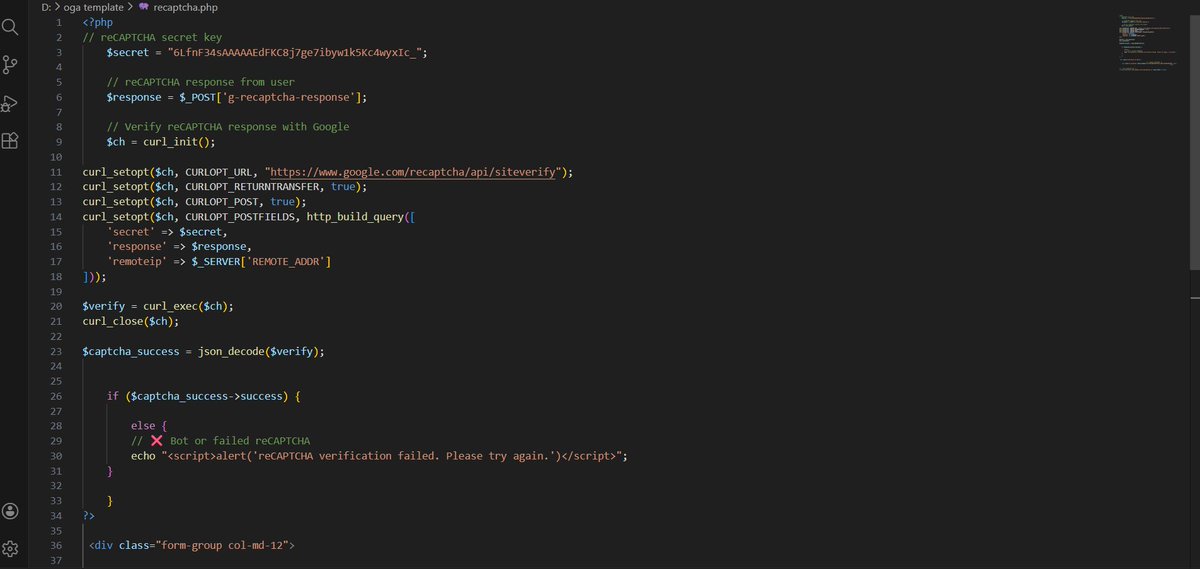This screenshot has width=1200, height=569.
Task: Click the 'curl_exec' function call
Action: (171, 306)
